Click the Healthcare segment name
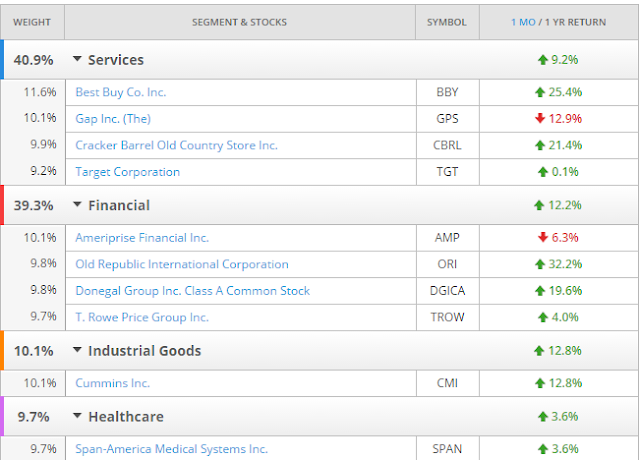 (126, 417)
